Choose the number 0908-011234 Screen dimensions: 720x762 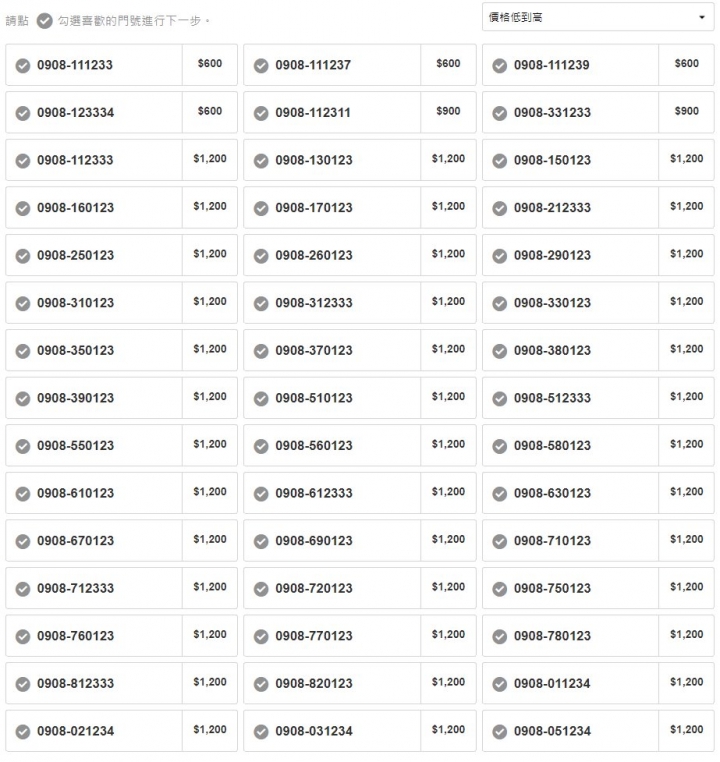(x=552, y=684)
